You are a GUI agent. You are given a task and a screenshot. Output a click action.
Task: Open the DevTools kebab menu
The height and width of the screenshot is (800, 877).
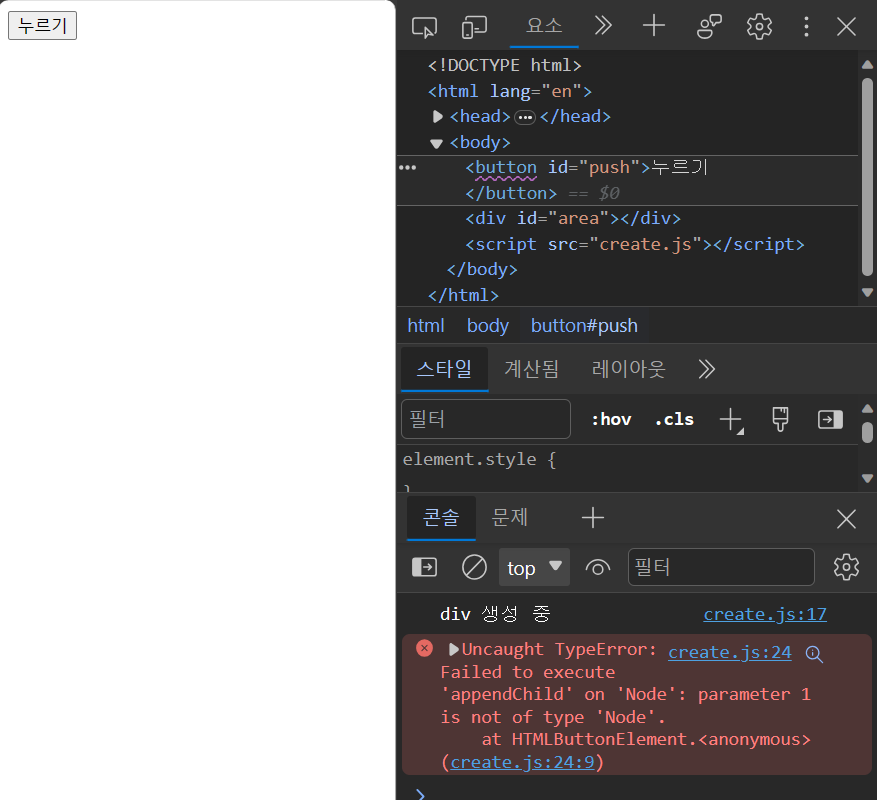pyautogui.click(x=806, y=26)
